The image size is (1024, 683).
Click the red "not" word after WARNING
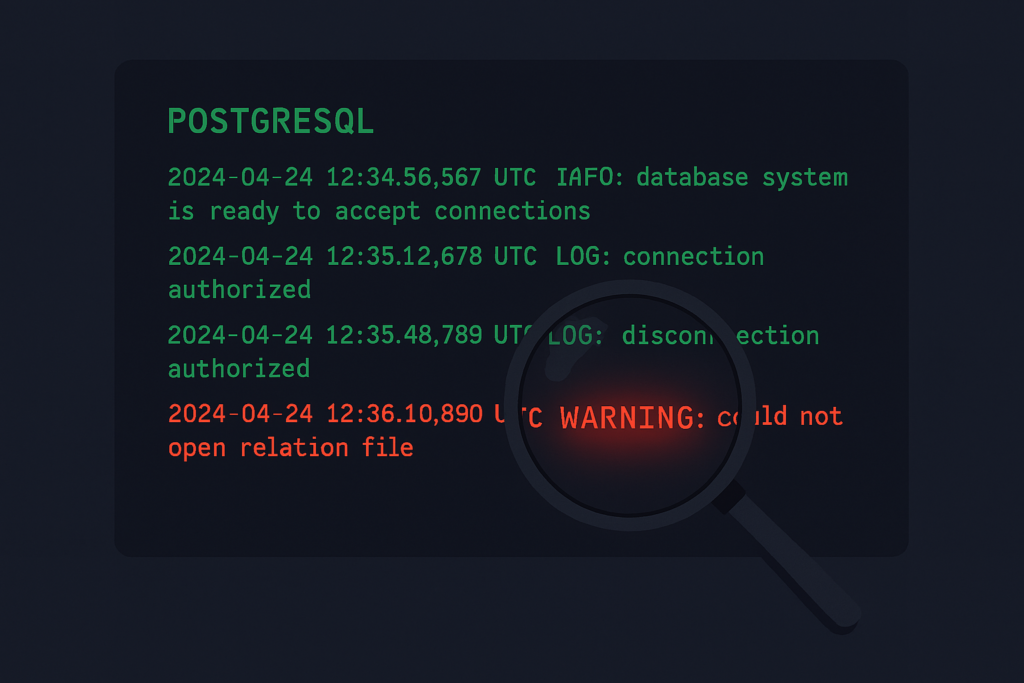click(x=820, y=415)
